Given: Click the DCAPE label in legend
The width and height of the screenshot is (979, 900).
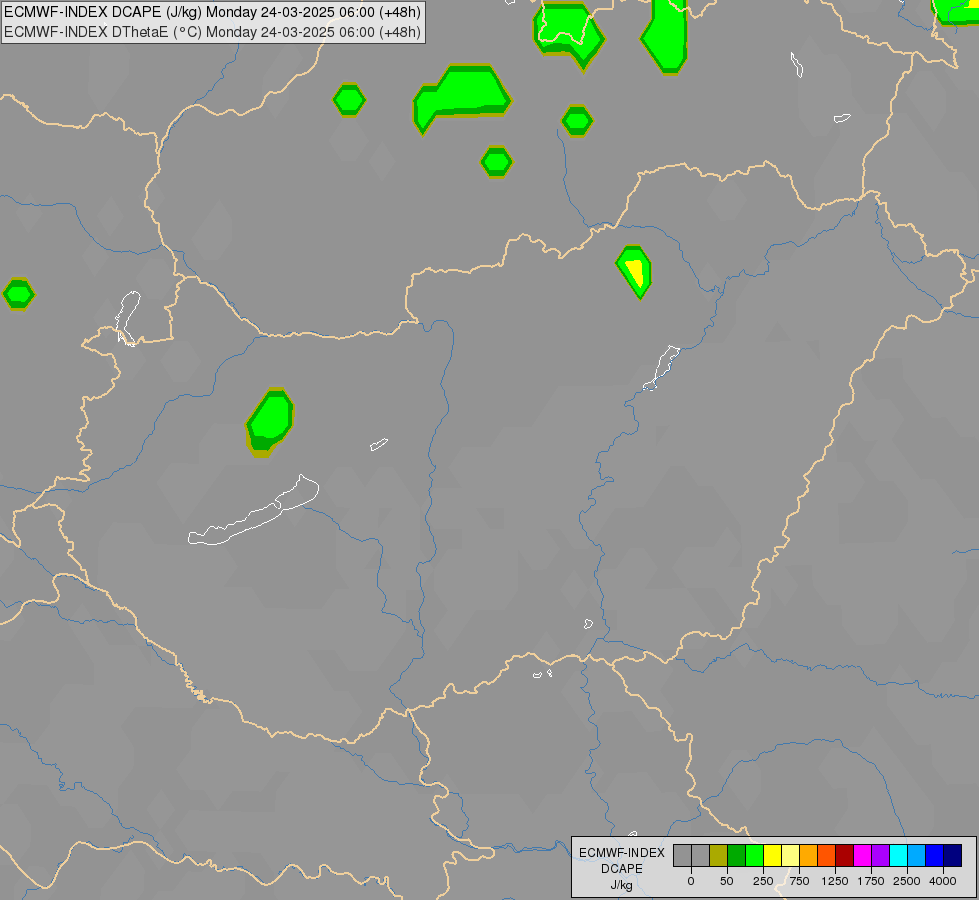Looking at the screenshot, I should [622, 869].
